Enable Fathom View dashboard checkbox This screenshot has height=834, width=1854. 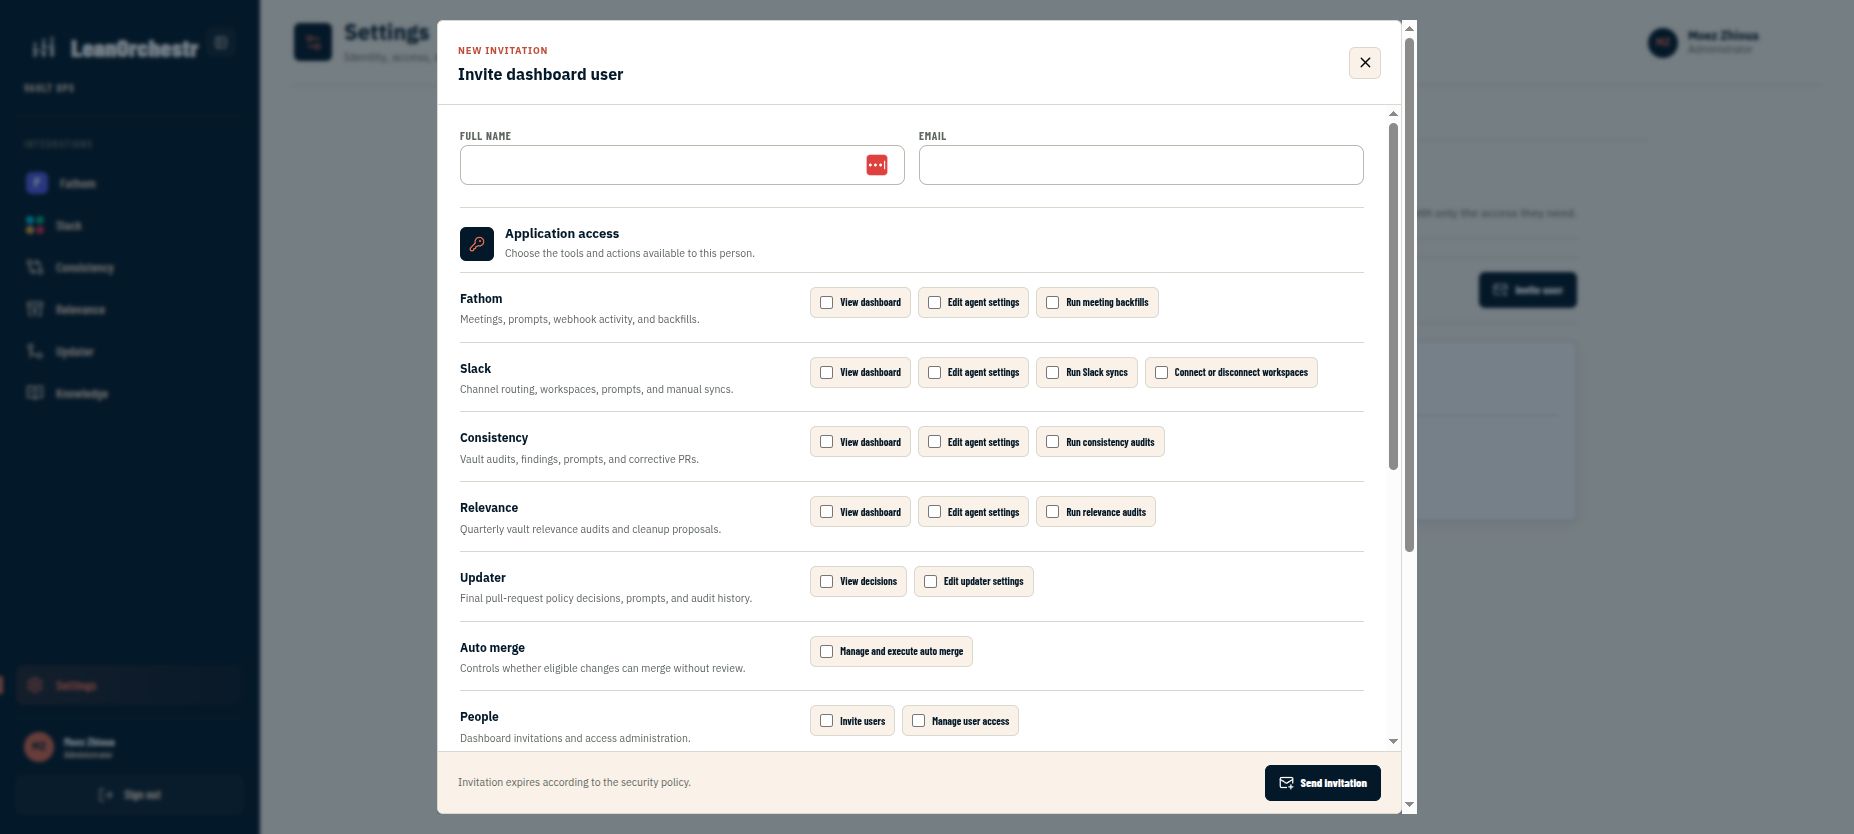pyautogui.click(x=826, y=302)
